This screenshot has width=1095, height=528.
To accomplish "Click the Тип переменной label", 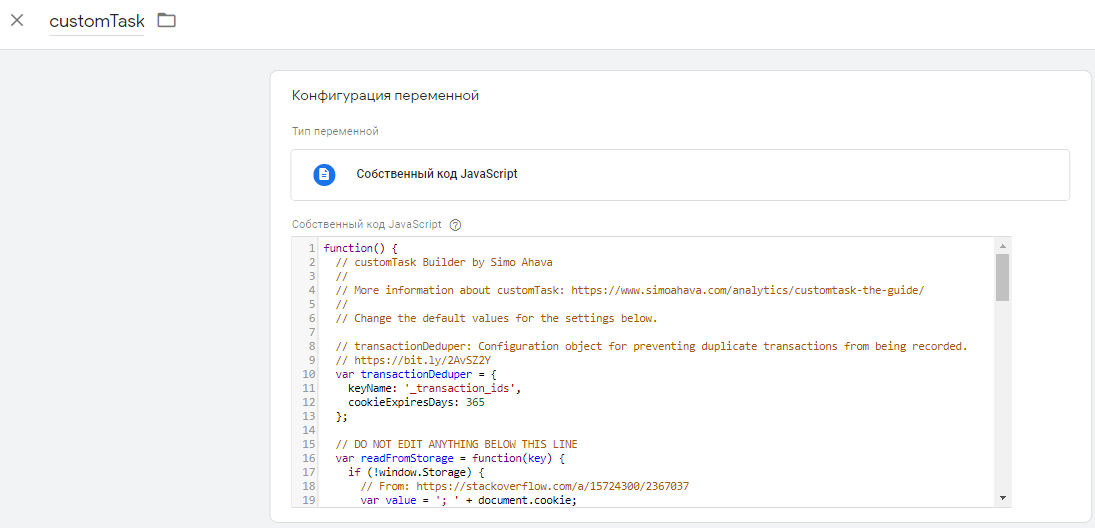I will click(x=335, y=131).
